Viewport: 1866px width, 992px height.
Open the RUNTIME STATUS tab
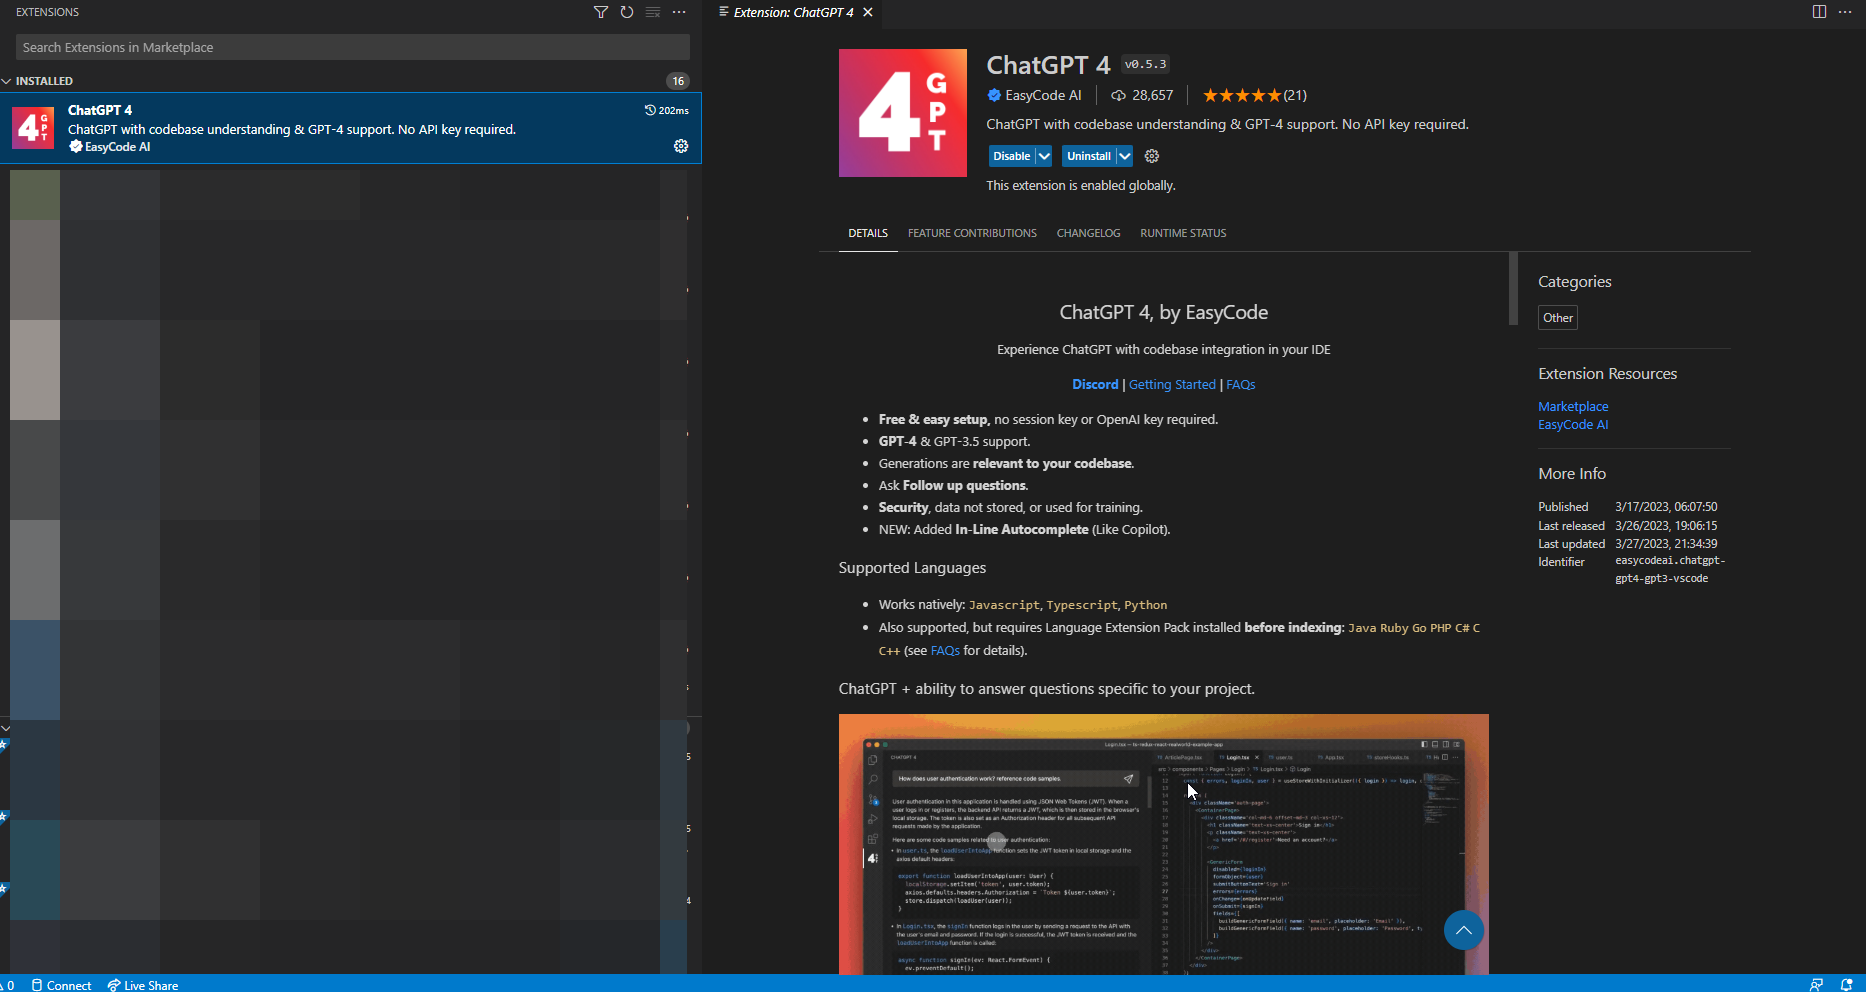(x=1183, y=233)
